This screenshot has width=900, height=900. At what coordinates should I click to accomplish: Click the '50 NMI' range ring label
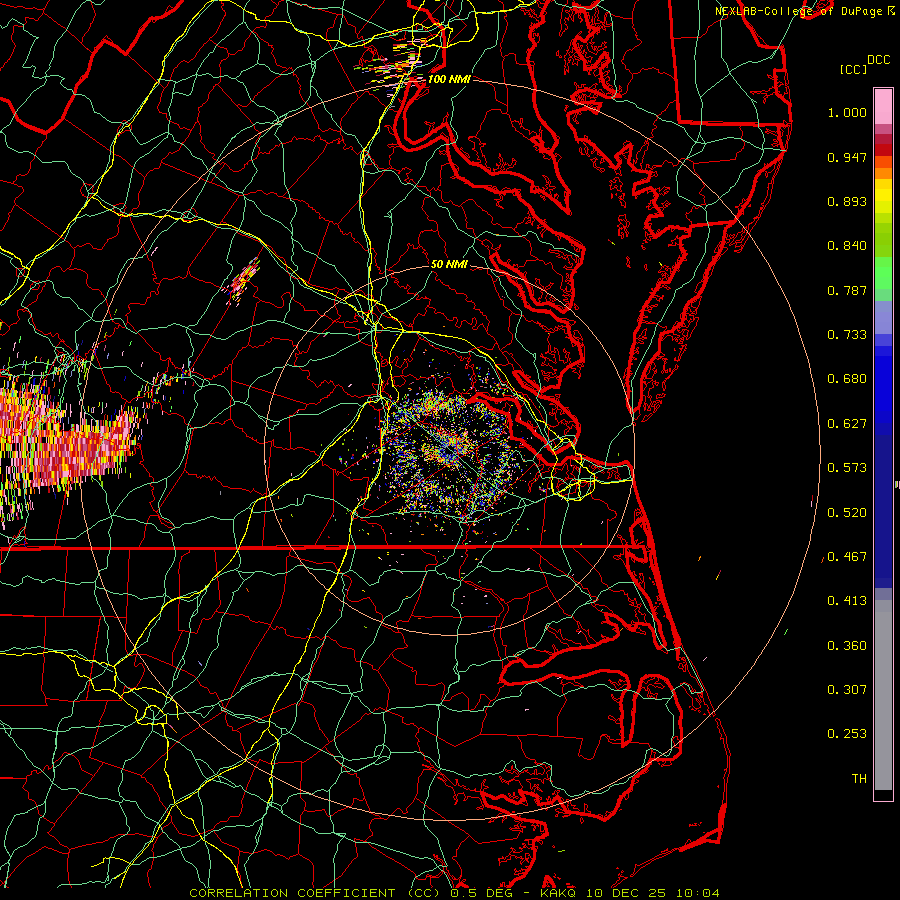pyautogui.click(x=449, y=264)
